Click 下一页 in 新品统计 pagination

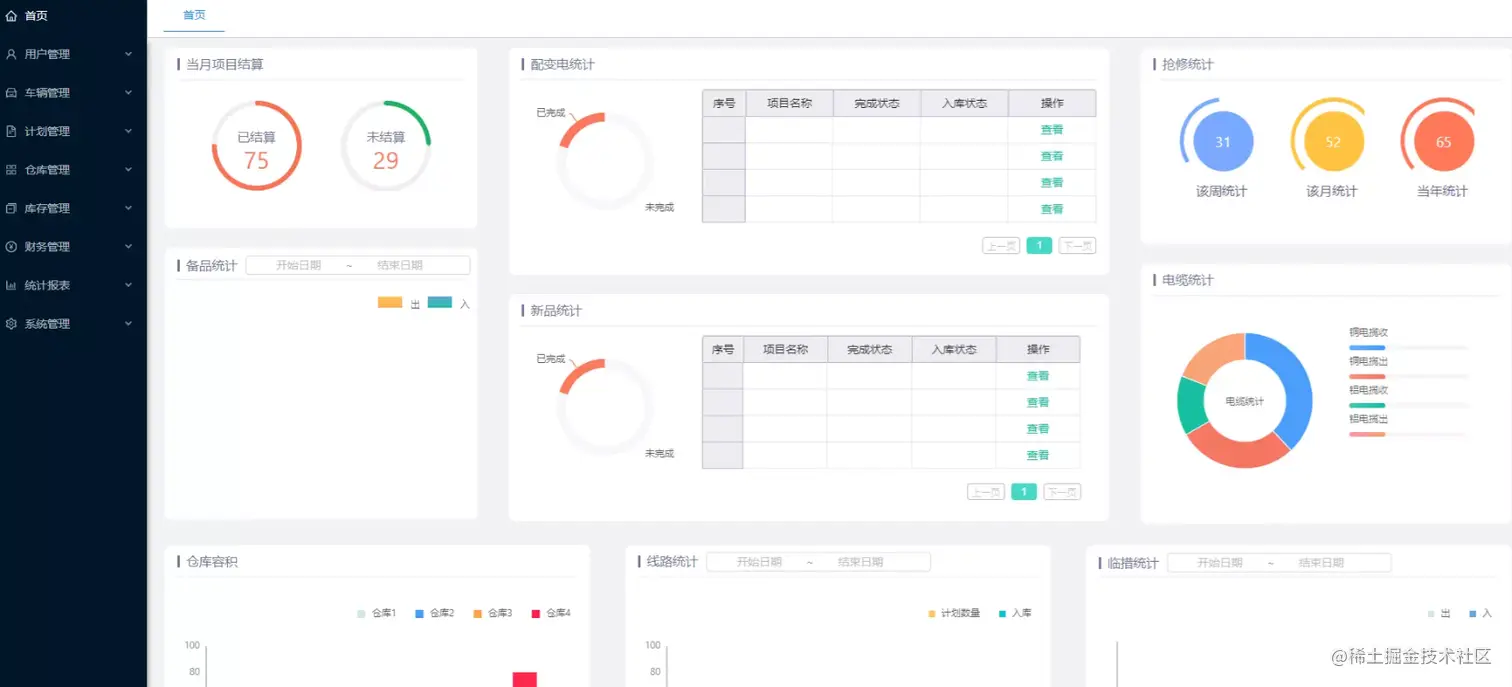click(x=1062, y=492)
